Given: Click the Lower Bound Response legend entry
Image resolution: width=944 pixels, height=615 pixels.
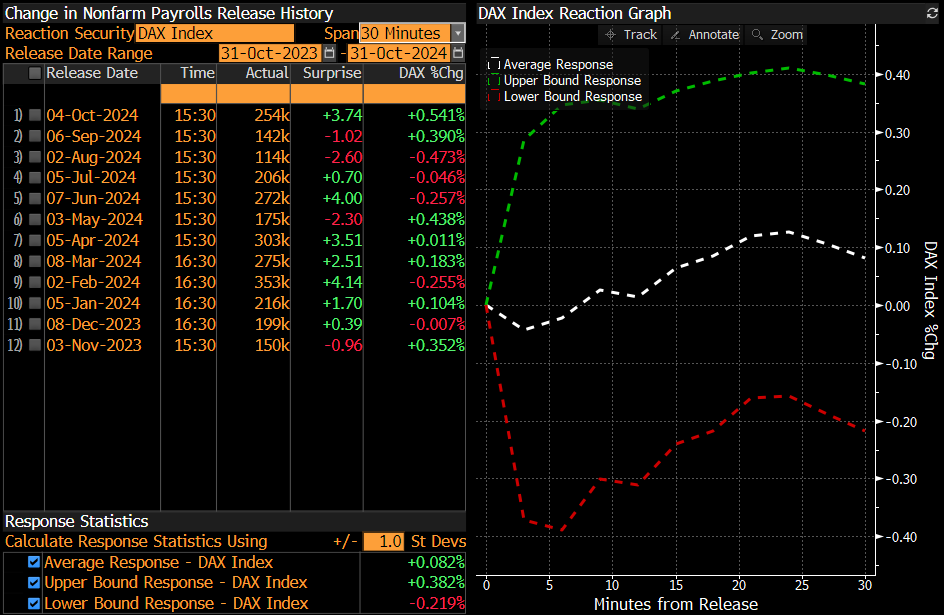Looking at the screenshot, I should point(566,96).
